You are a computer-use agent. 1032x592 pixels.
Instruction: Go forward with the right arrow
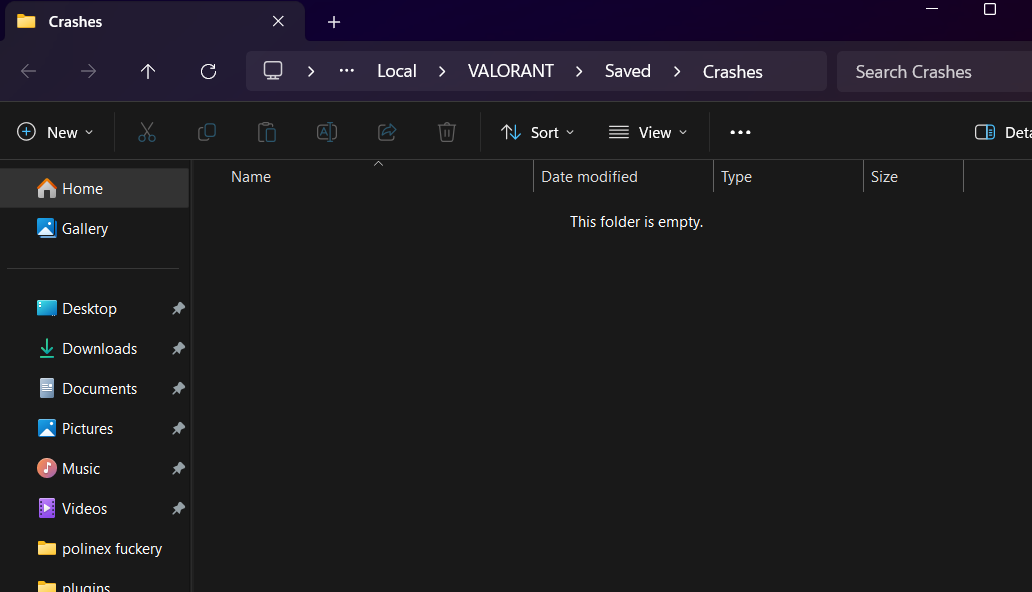(88, 71)
